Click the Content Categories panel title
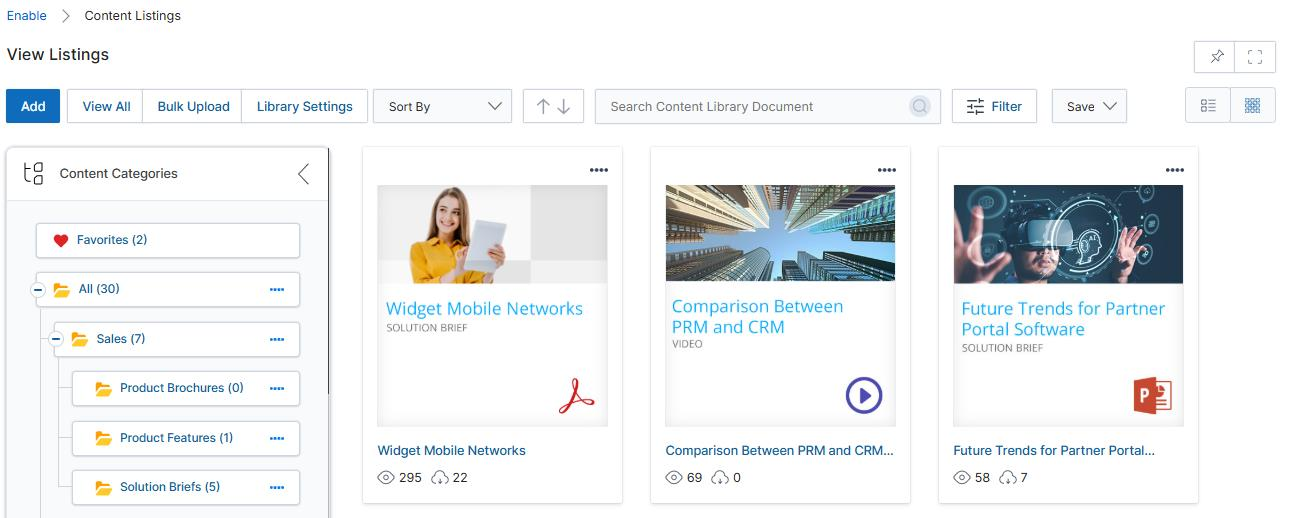Viewport: 1289px width, 518px height. (x=119, y=174)
